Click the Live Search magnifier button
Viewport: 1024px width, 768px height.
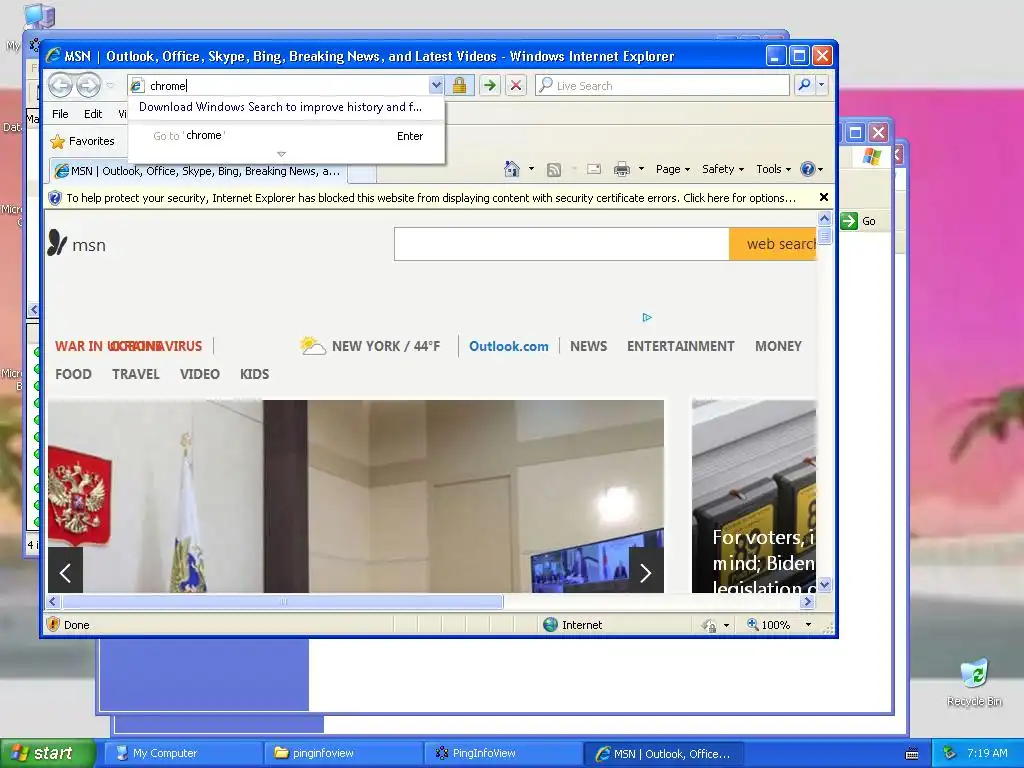(x=805, y=86)
